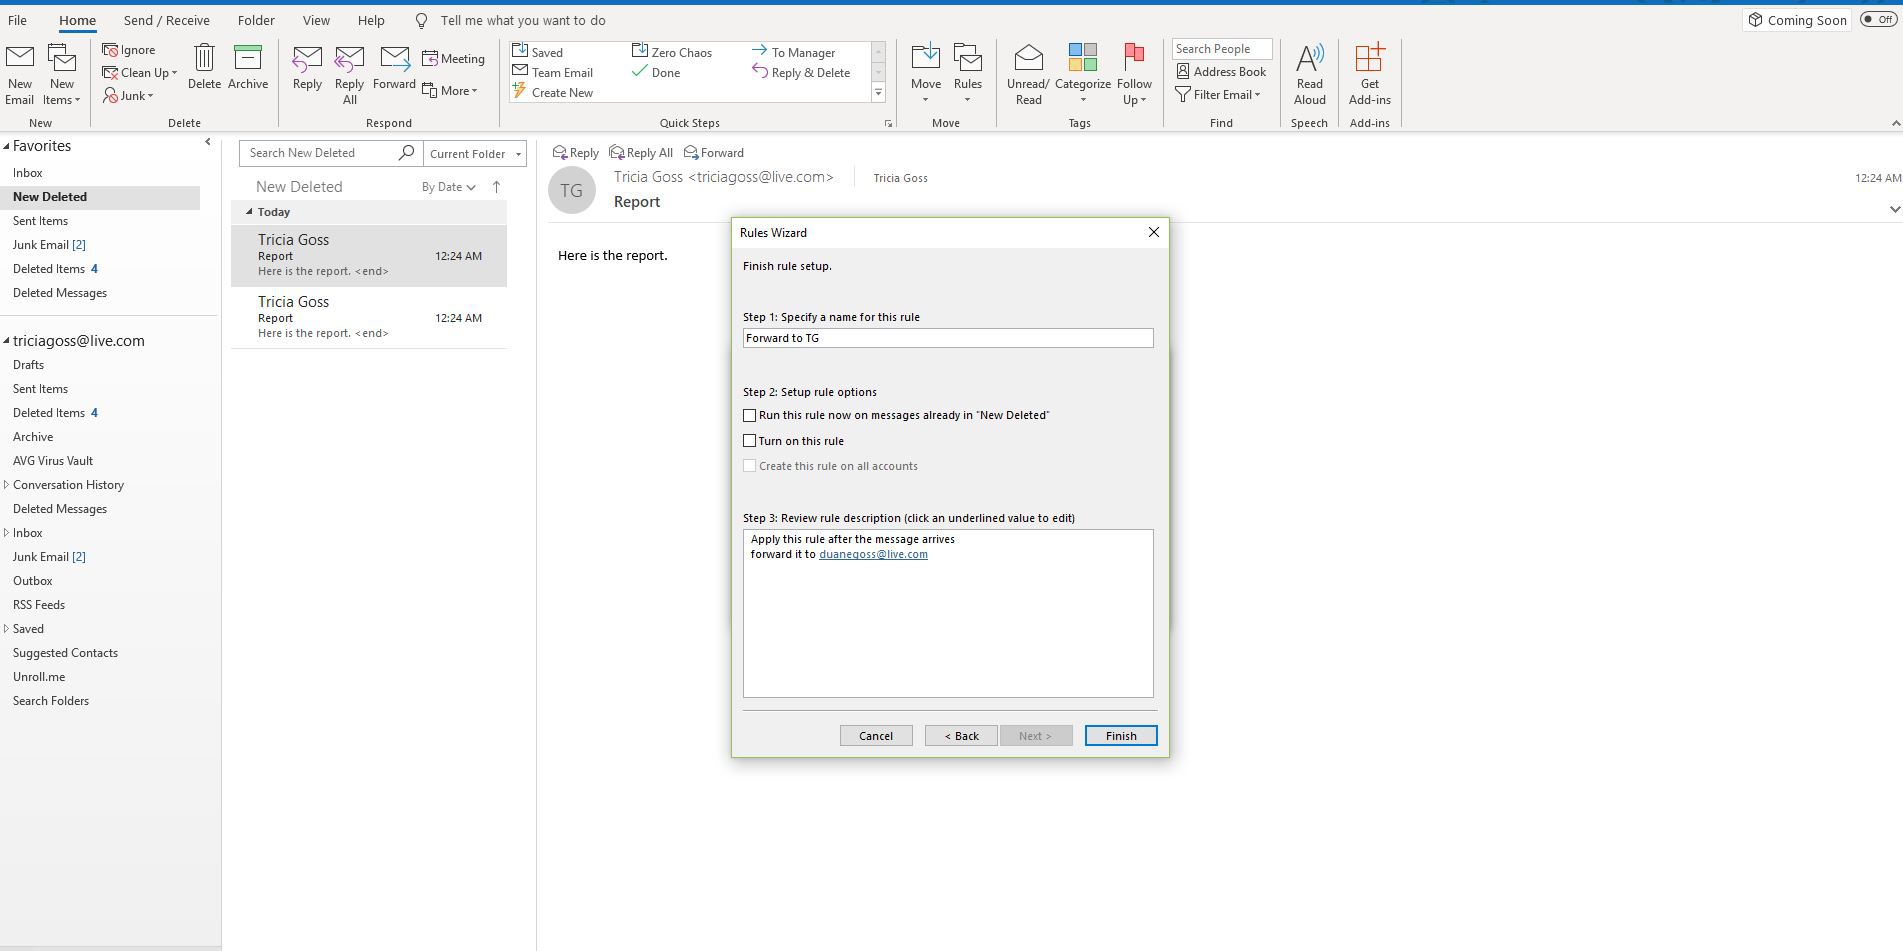The height and width of the screenshot is (951, 1903).
Task: Select the Done quick step
Action: (656, 72)
